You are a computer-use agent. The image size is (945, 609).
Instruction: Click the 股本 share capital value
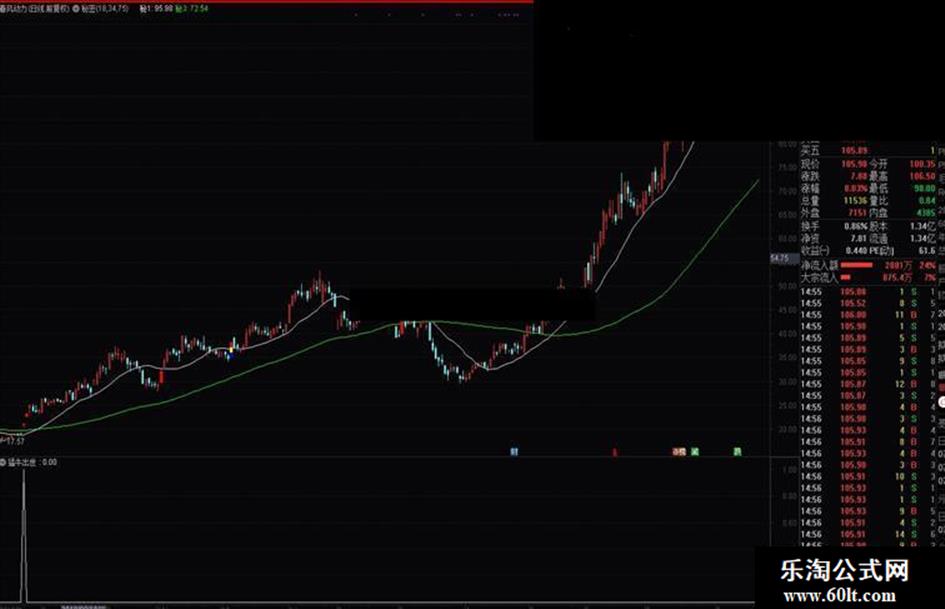(923, 227)
